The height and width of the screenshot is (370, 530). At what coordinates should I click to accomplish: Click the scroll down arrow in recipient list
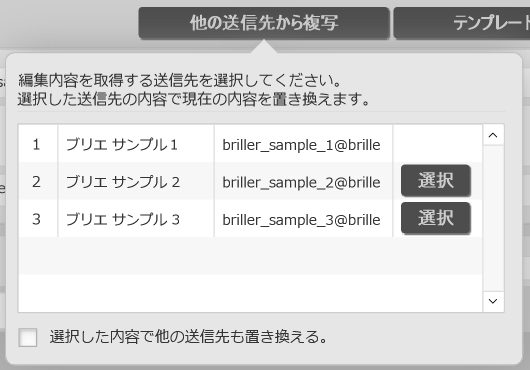pos(493,301)
